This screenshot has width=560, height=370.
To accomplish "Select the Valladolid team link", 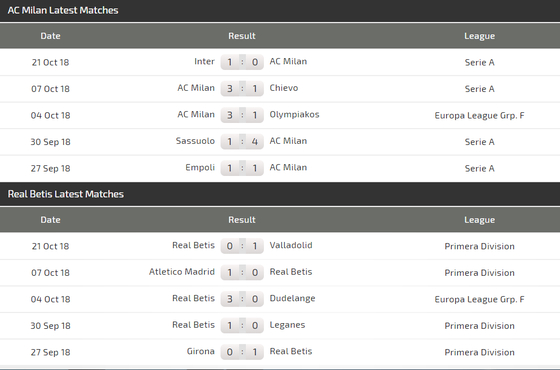I will point(291,245).
